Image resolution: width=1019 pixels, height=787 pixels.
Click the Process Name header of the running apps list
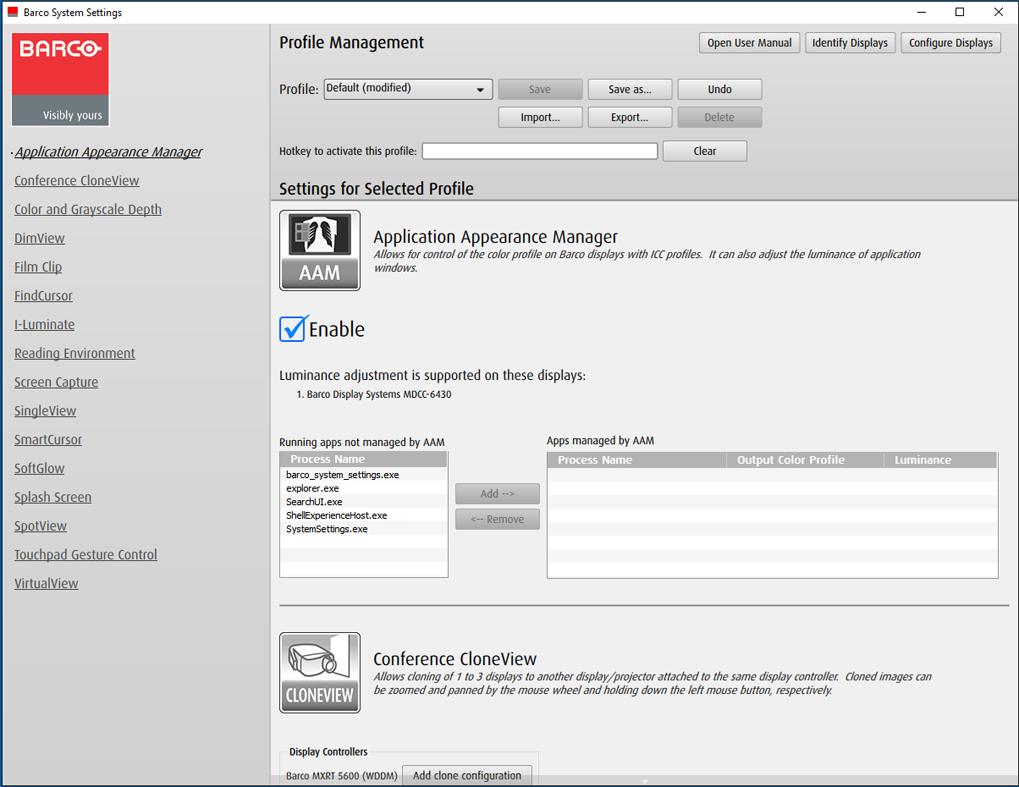pos(363,459)
